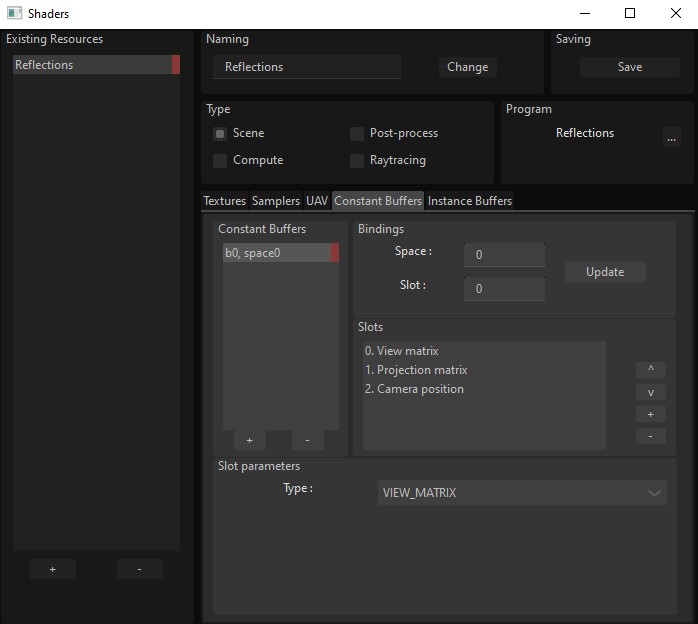Select the Constant Buffers tab
The height and width of the screenshot is (624, 698).
(x=378, y=201)
